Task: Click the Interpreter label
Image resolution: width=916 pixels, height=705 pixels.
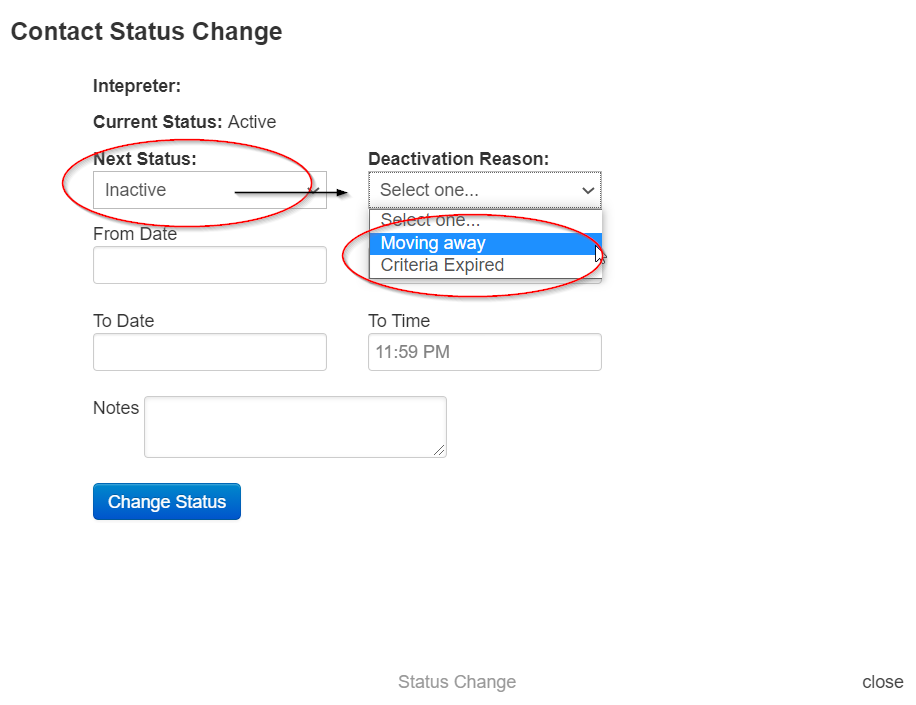Action: 136,86
